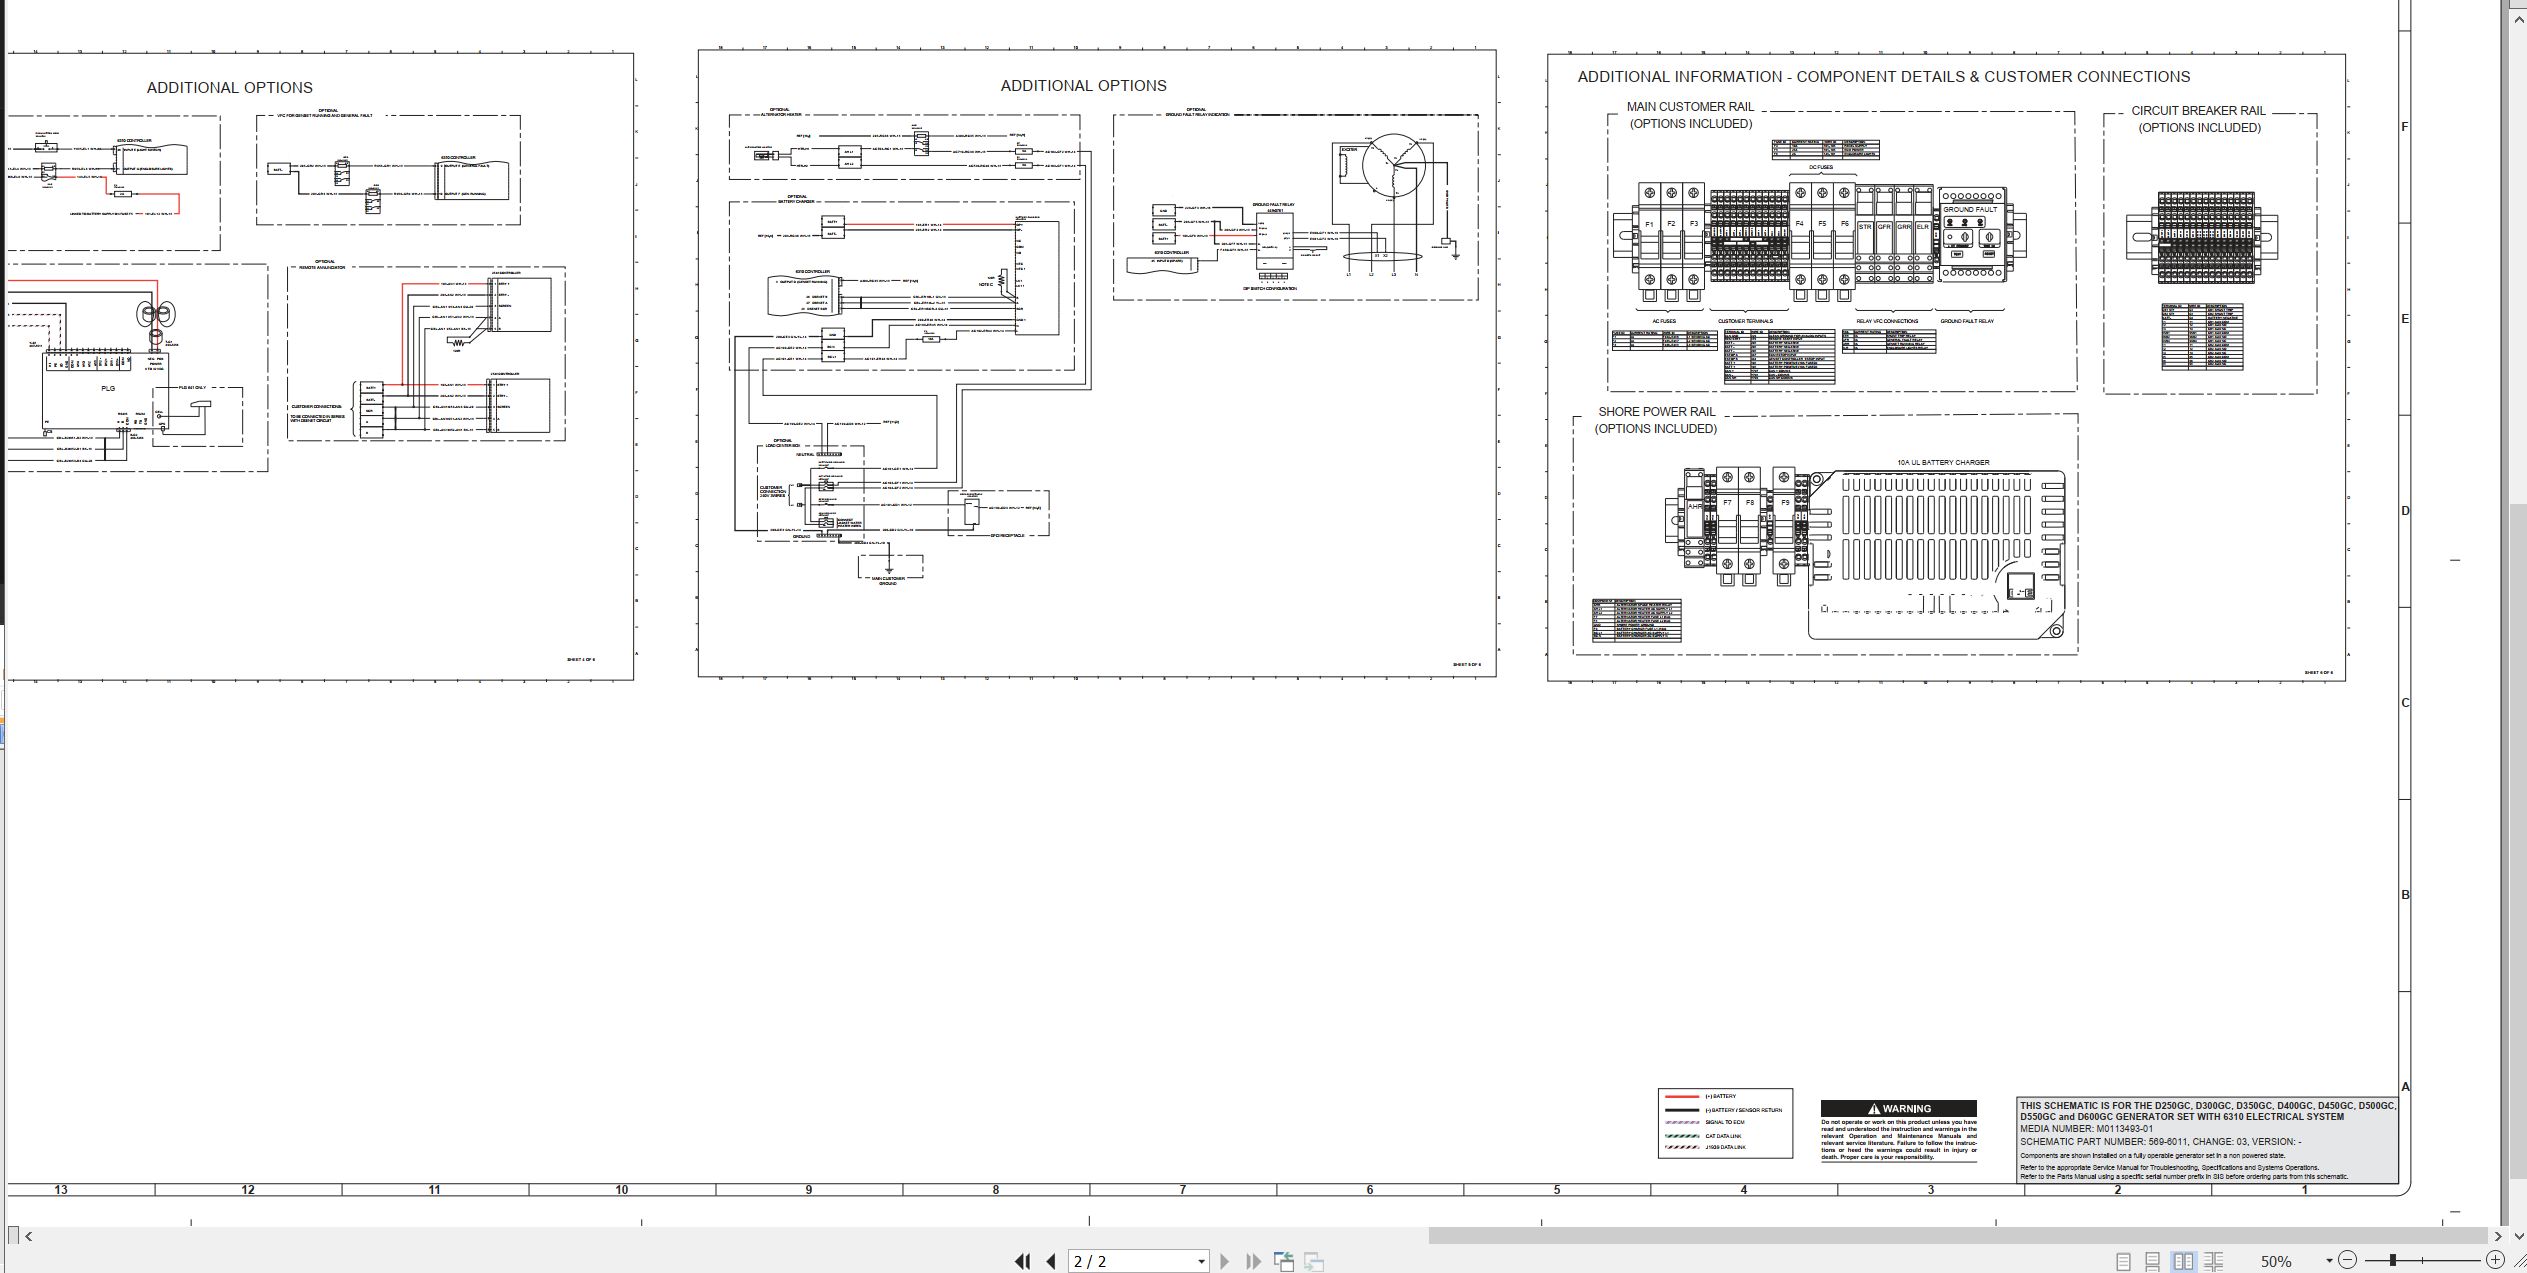
Task: Click the scroll left arrow
Action: coord(29,1236)
